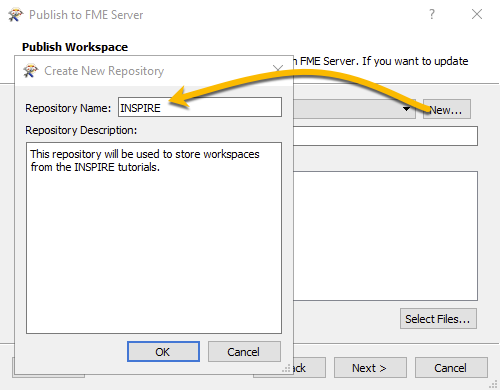Click the large files list box in Publish window
Image resolution: width=500 pixels, height=390 pixels.
[x=385, y=236]
